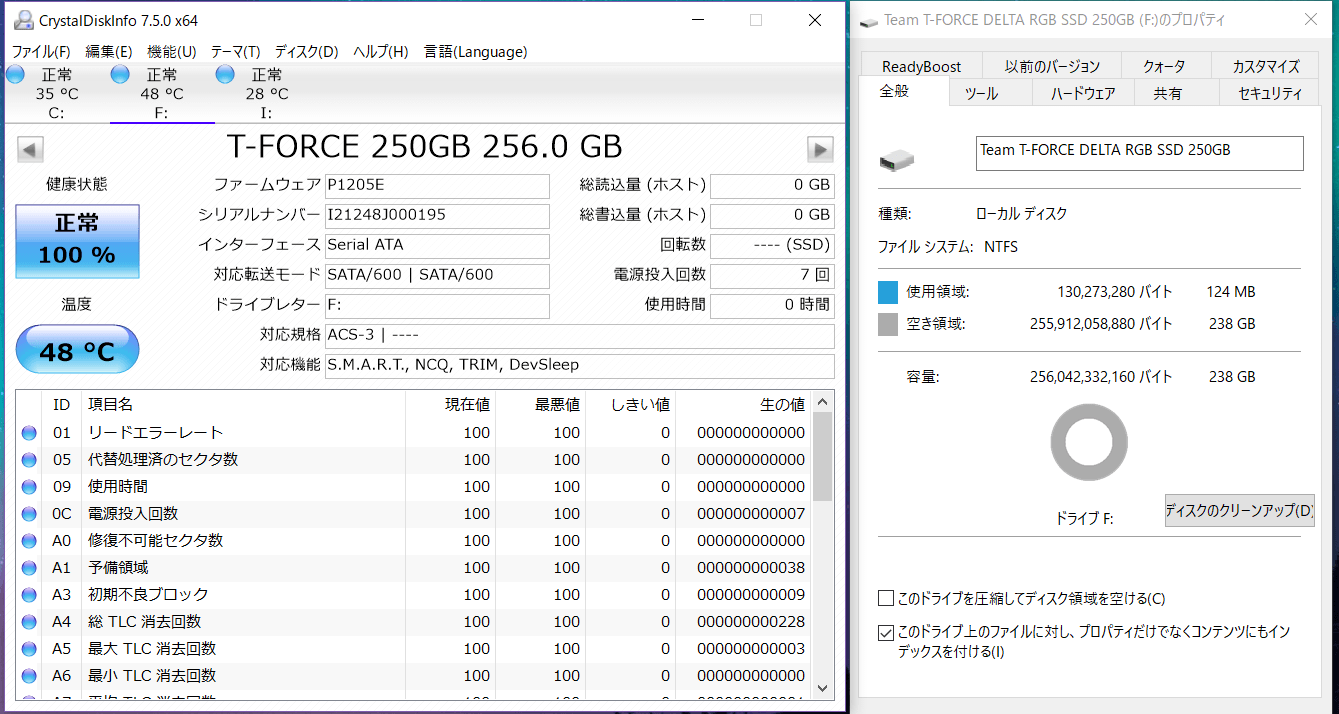The height and width of the screenshot is (714, 1339).
Task: Click the 生の値 column header
Action: click(x=744, y=404)
